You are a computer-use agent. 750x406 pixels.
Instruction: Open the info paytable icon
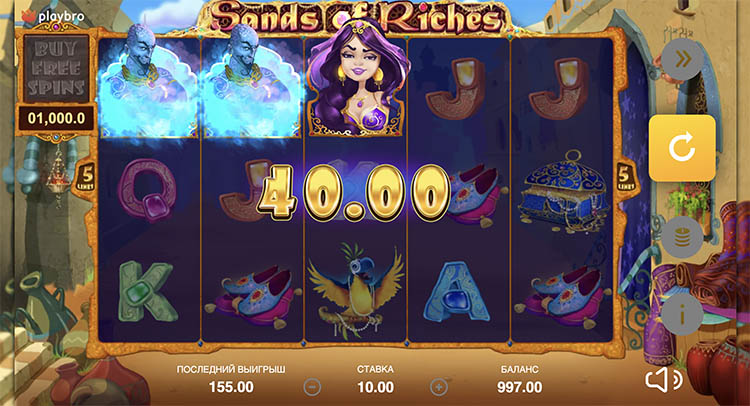[x=683, y=315]
